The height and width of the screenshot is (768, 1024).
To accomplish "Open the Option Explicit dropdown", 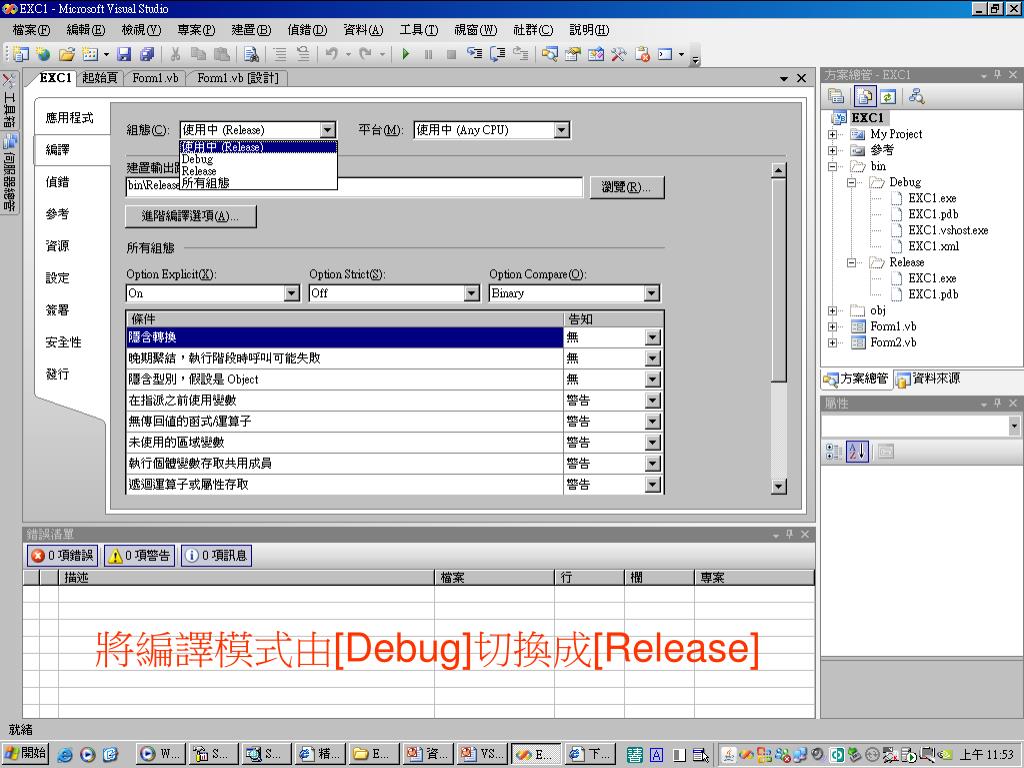I will pyautogui.click(x=292, y=293).
